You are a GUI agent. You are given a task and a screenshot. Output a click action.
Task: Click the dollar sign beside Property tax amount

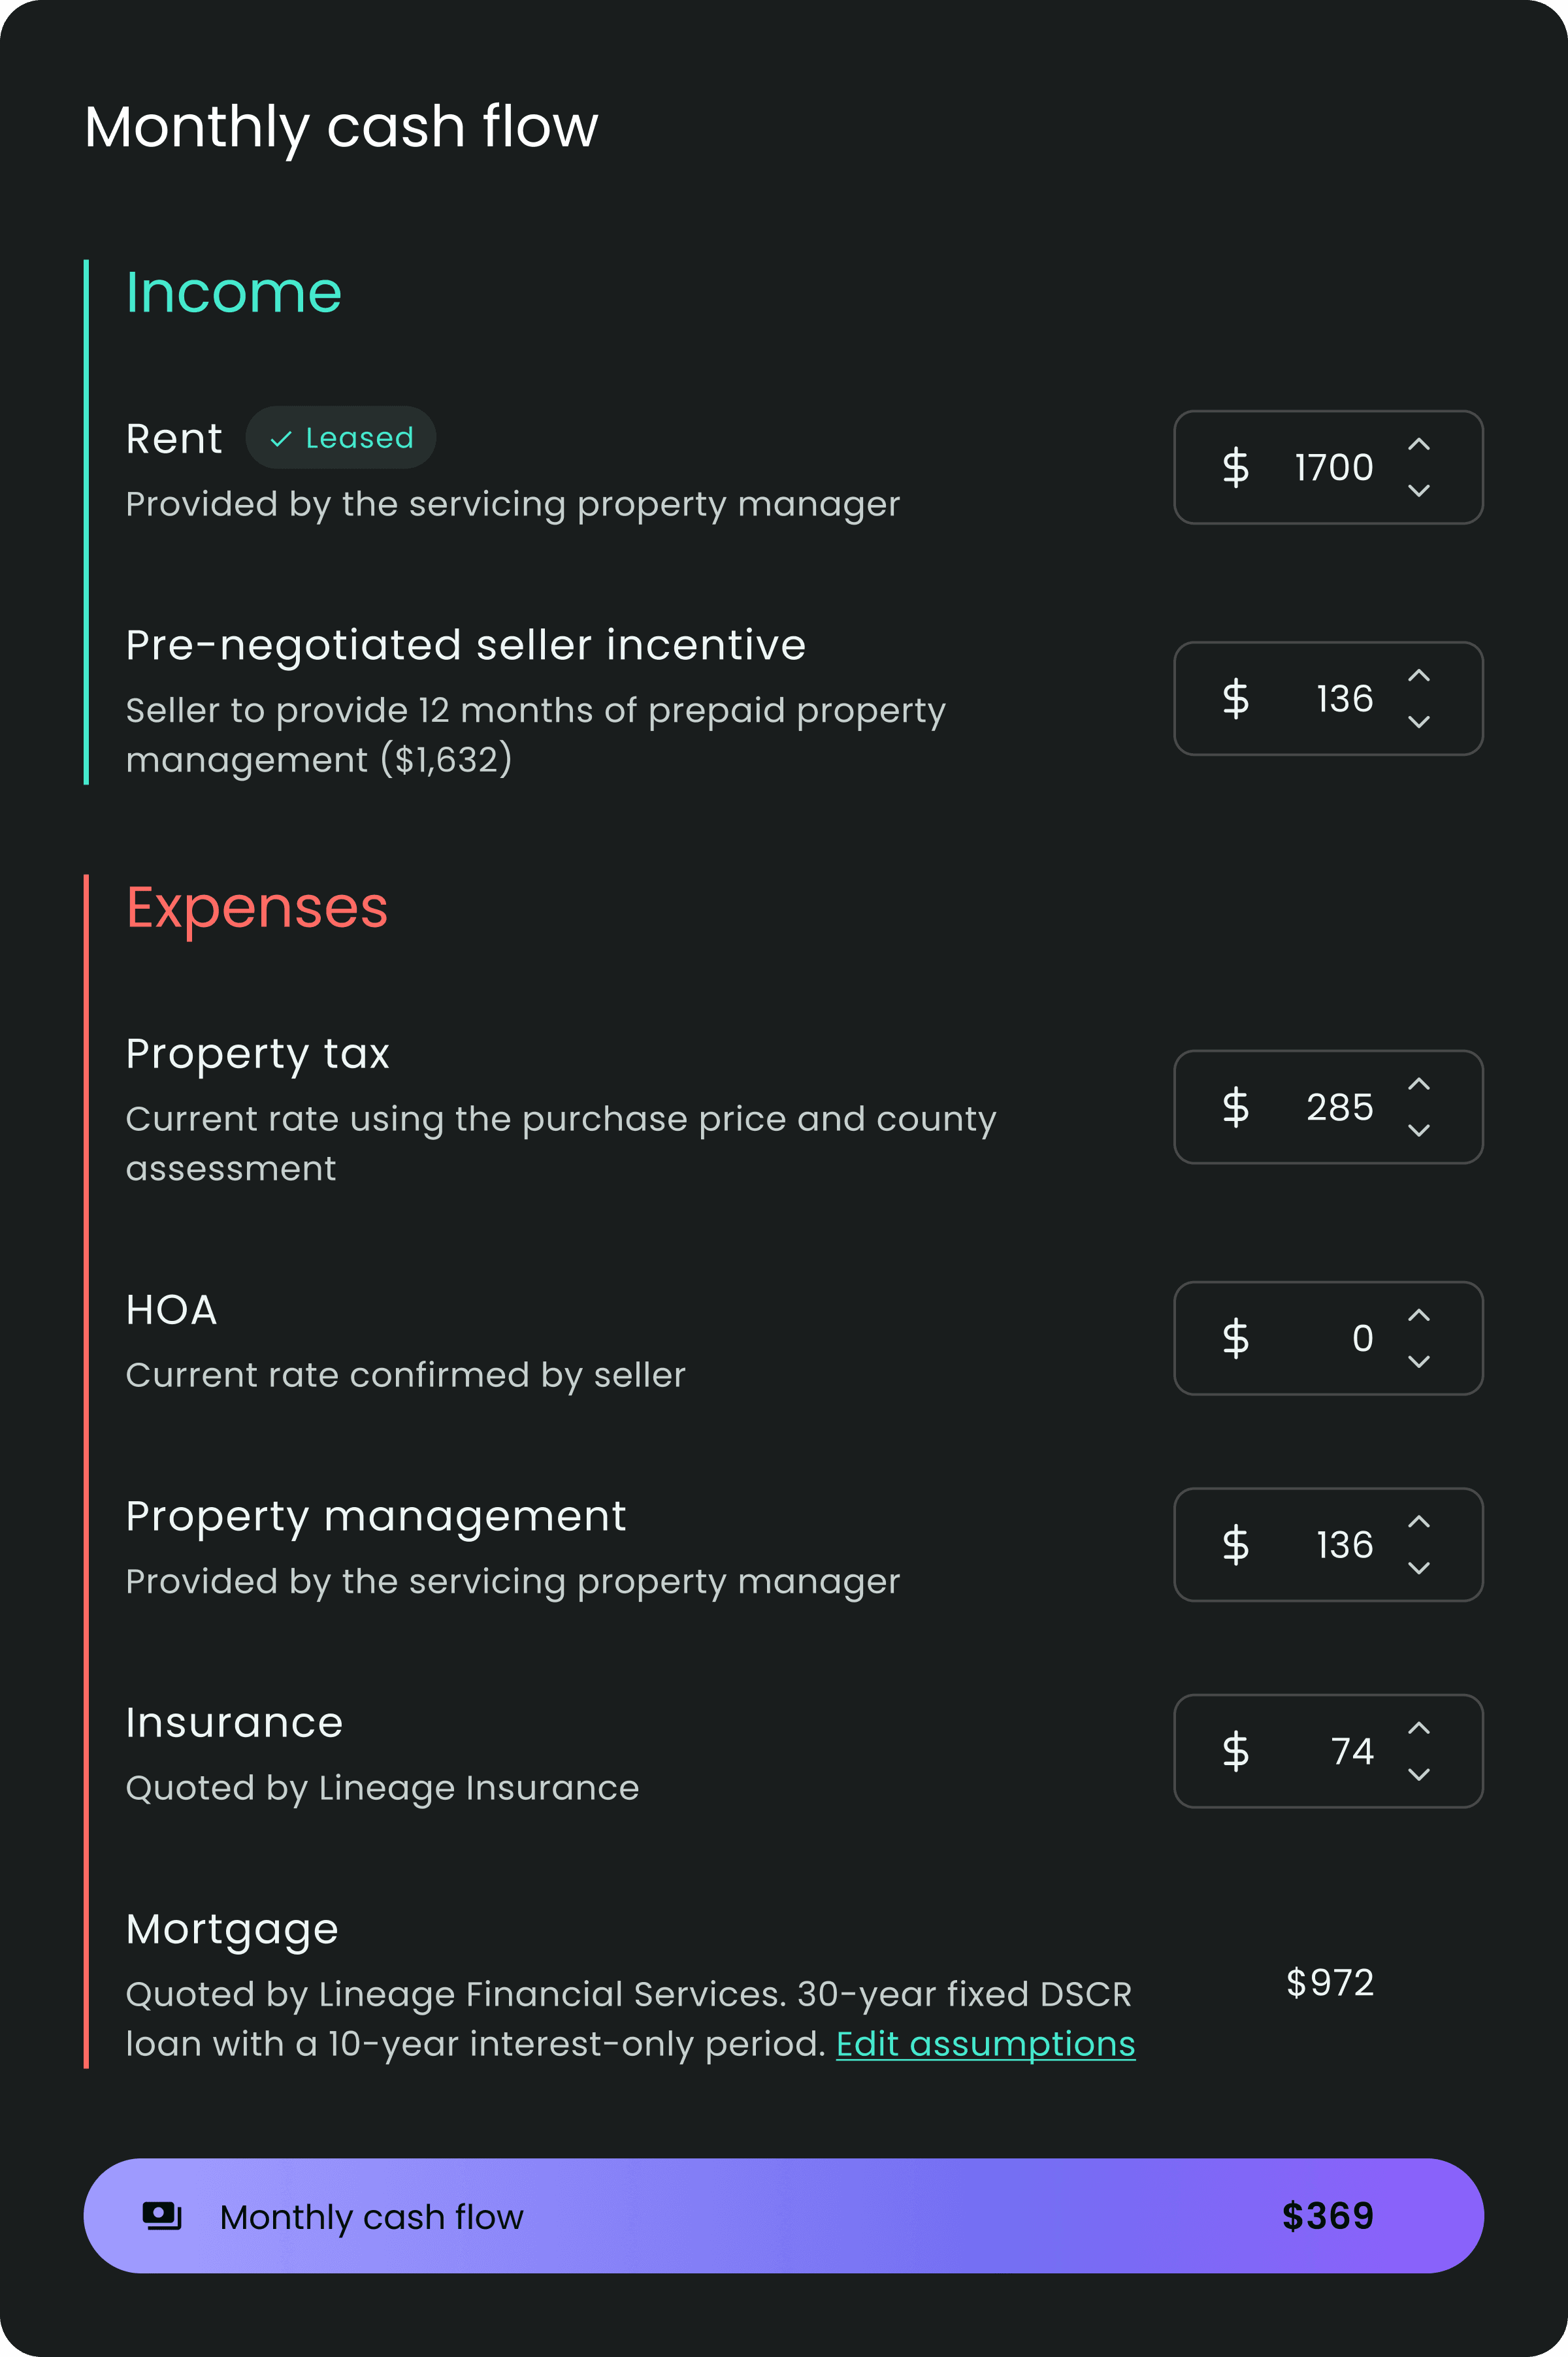[x=1235, y=1107]
